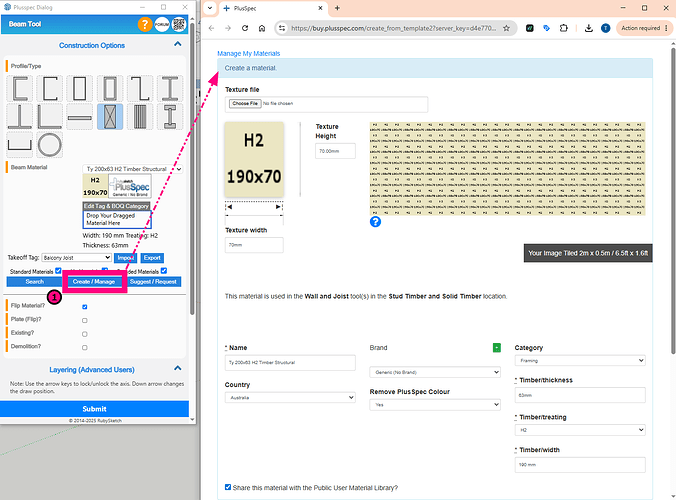676x500 pixels.
Task: Click the material Name input field
Action: click(290, 362)
